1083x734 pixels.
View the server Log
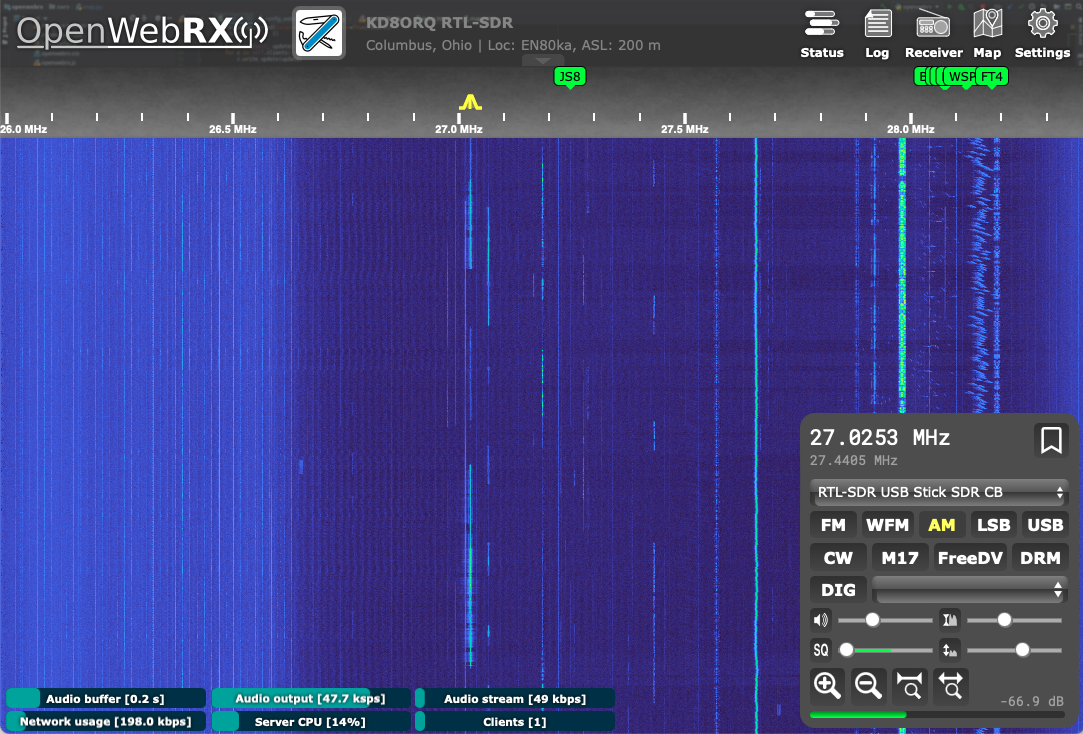(x=877, y=33)
